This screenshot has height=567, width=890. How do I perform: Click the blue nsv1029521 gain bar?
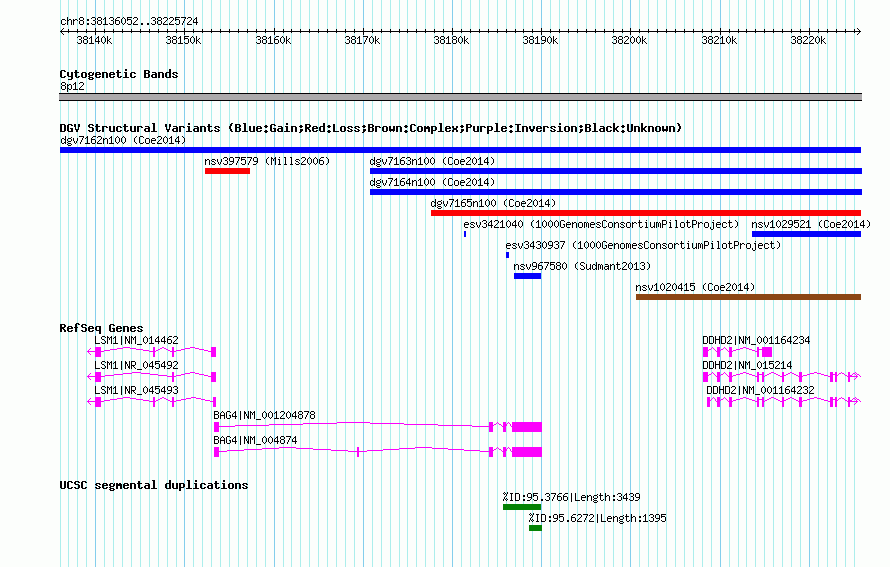807,234
